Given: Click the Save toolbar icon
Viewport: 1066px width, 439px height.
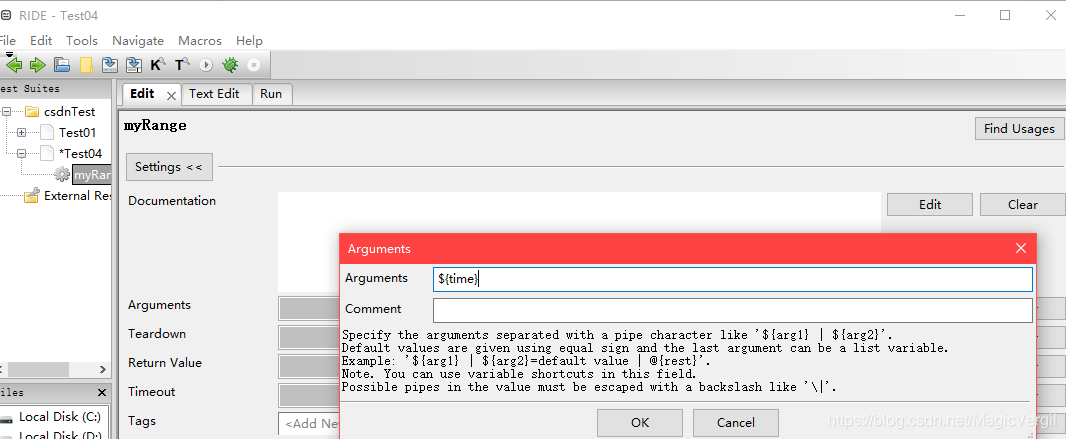Looking at the screenshot, I should tap(110, 65).
